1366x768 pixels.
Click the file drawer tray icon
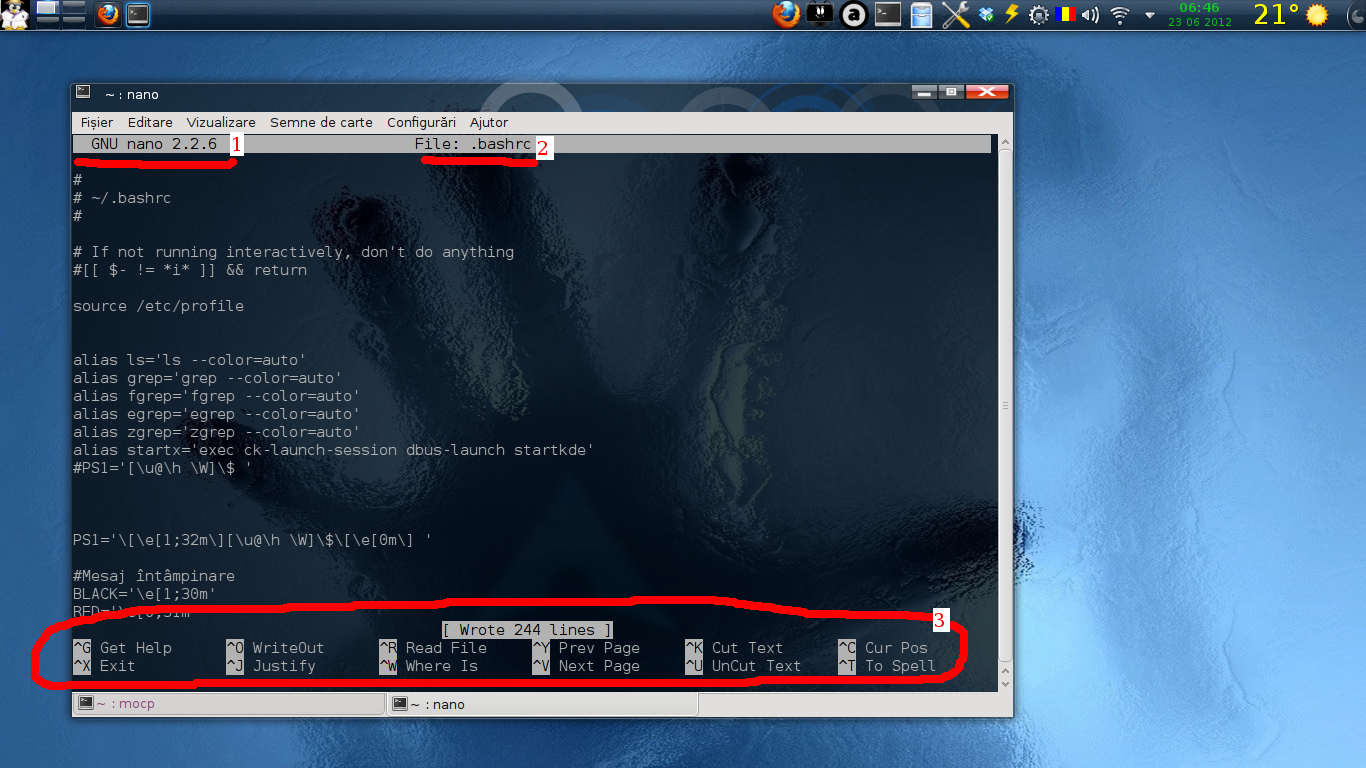click(921, 15)
